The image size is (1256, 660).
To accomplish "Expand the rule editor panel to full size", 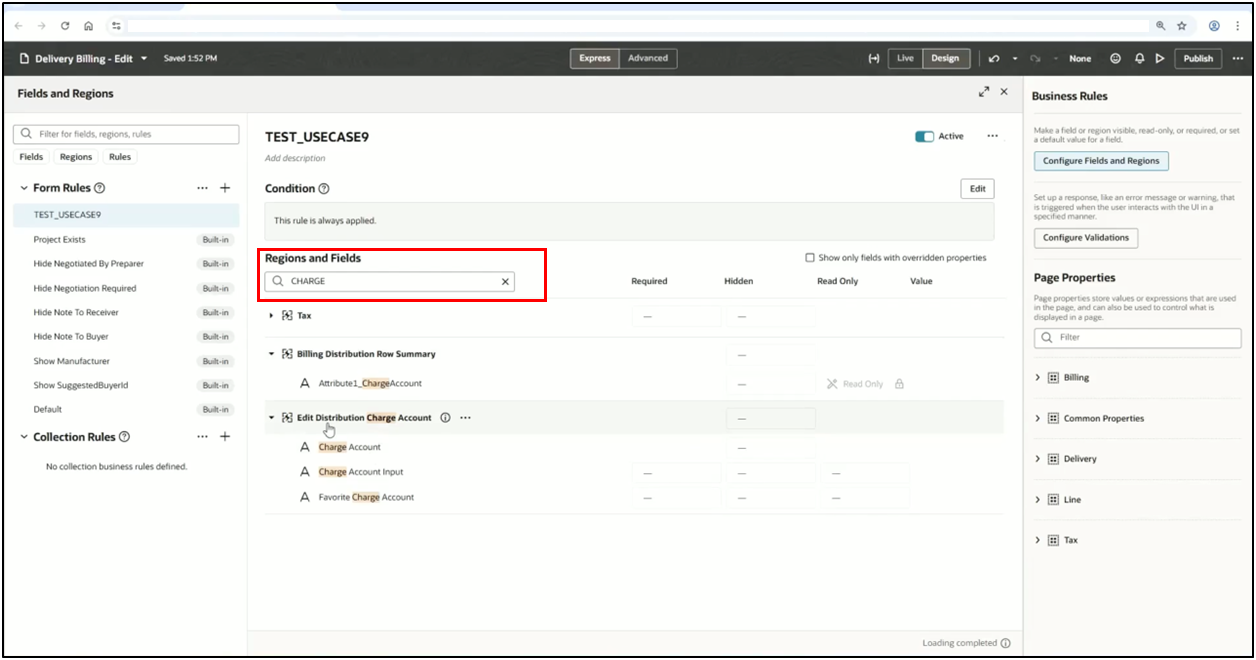I will pyautogui.click(x=984, y=92).
